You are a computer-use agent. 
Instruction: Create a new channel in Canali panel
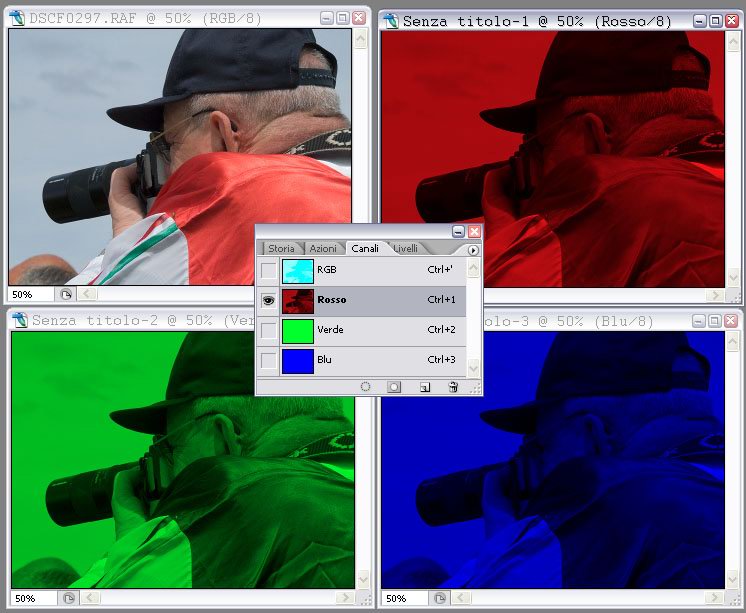424,386
